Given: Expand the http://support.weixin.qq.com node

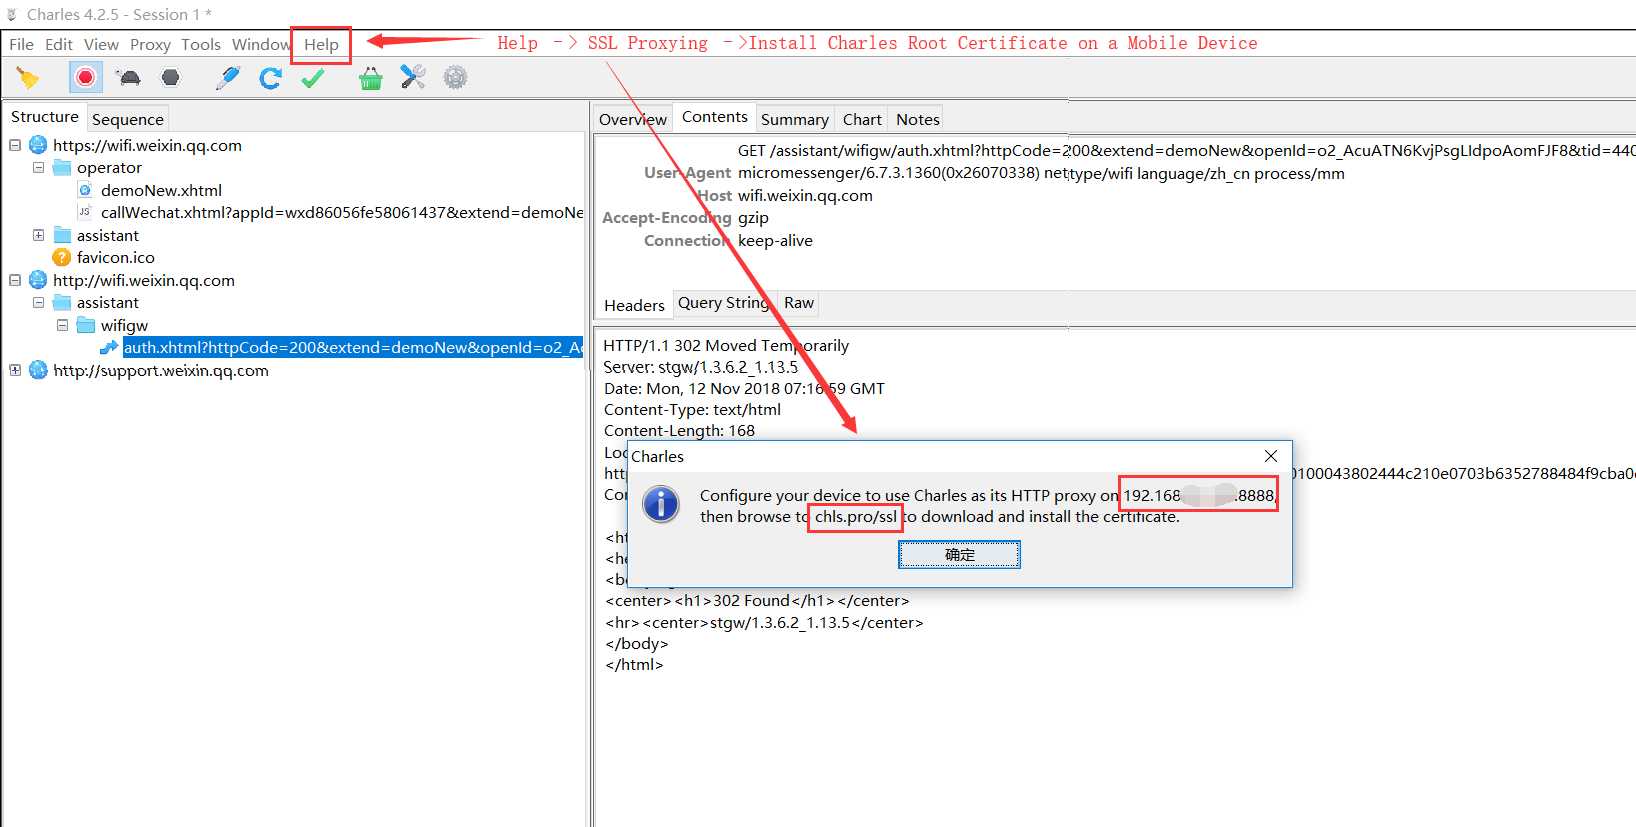Looking at the screenshot, I should click(15, 370).
